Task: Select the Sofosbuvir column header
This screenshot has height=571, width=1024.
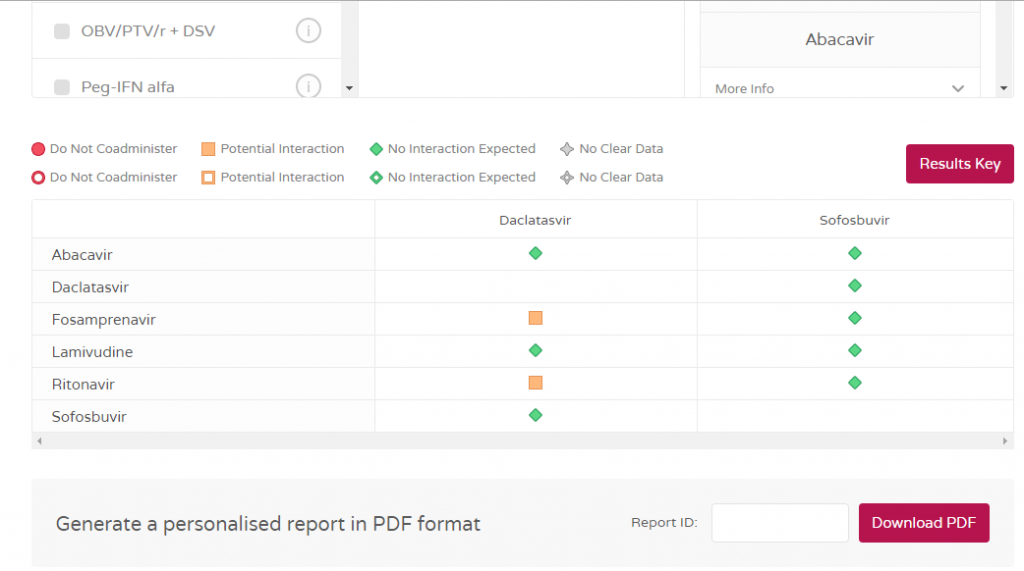Action: (x=854, y=220)
